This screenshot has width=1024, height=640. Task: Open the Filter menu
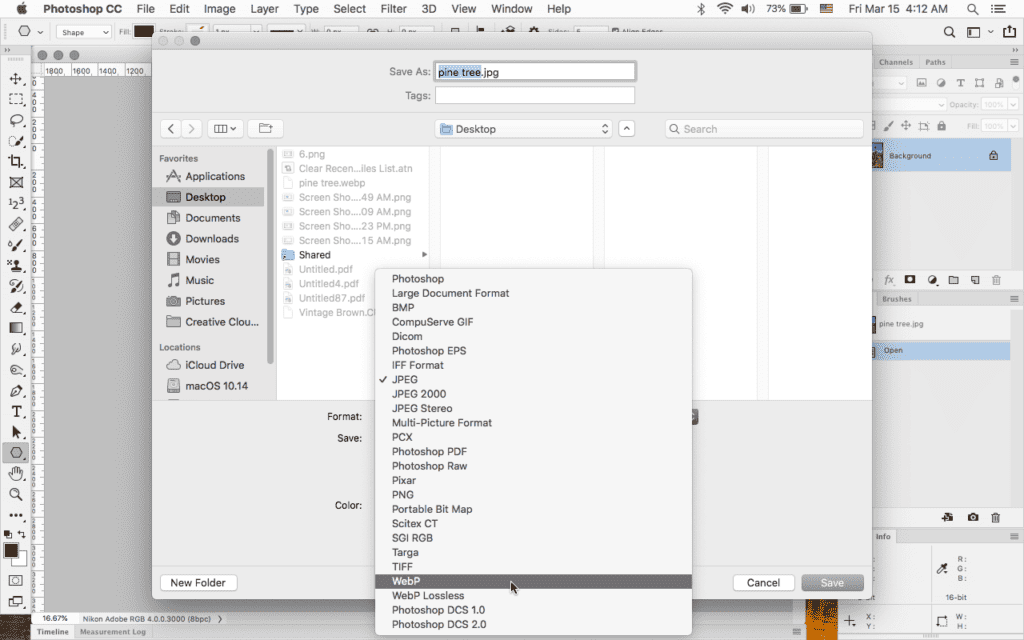pyautogui.click(x=393, y=9)
